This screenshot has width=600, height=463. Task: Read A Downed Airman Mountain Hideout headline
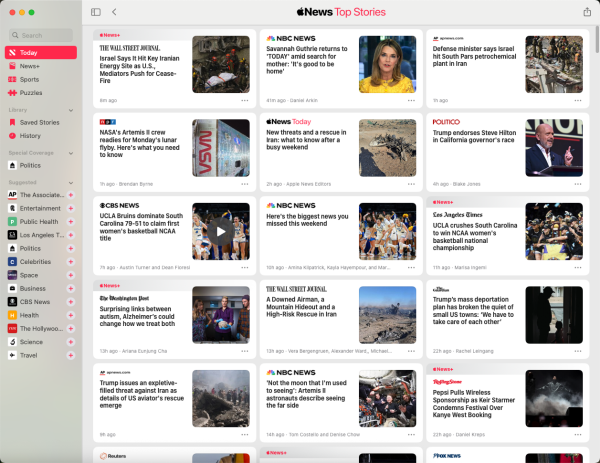coord(302,307)
